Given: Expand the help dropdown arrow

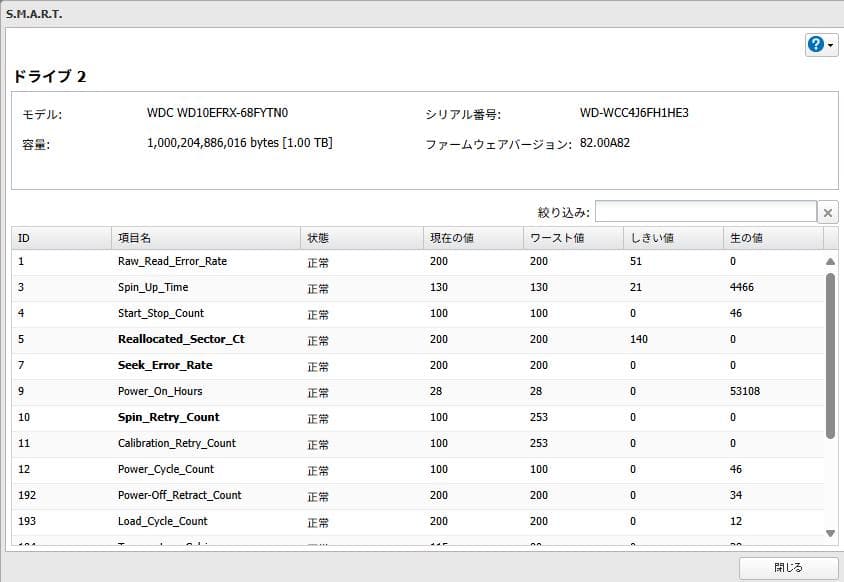Looking at the screenshot, I should [832, 47].
